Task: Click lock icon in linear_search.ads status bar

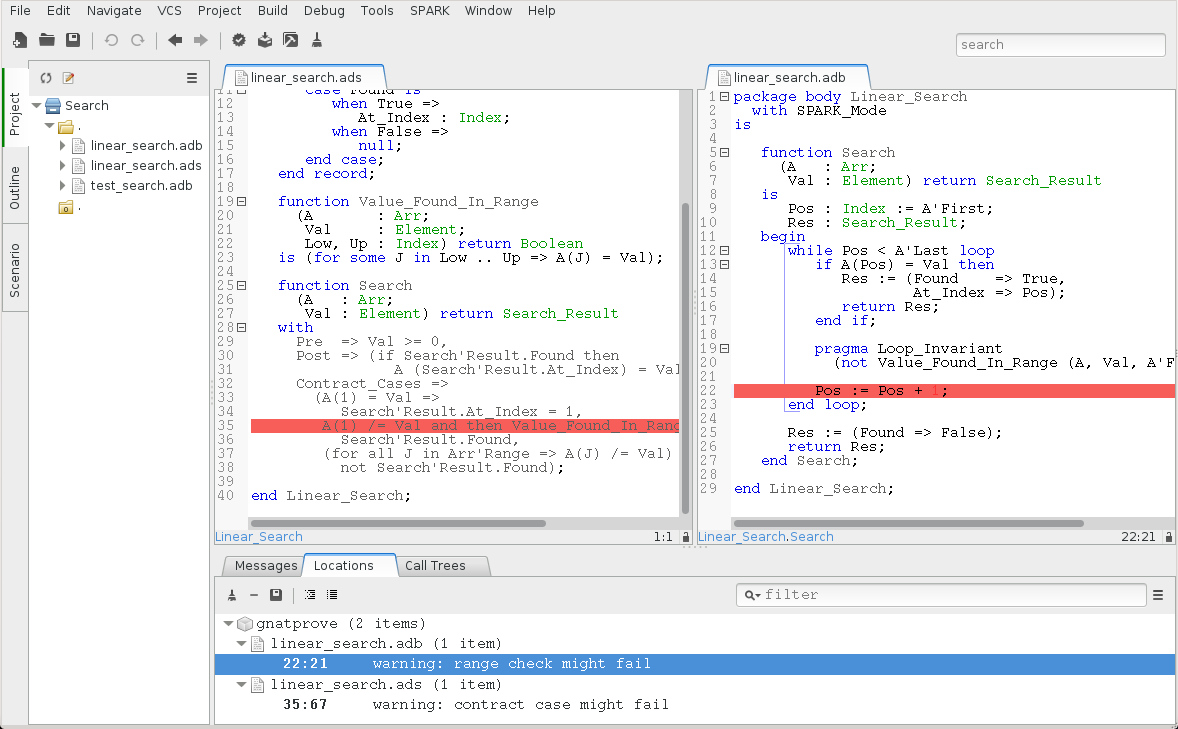Action: coord(685,537)
